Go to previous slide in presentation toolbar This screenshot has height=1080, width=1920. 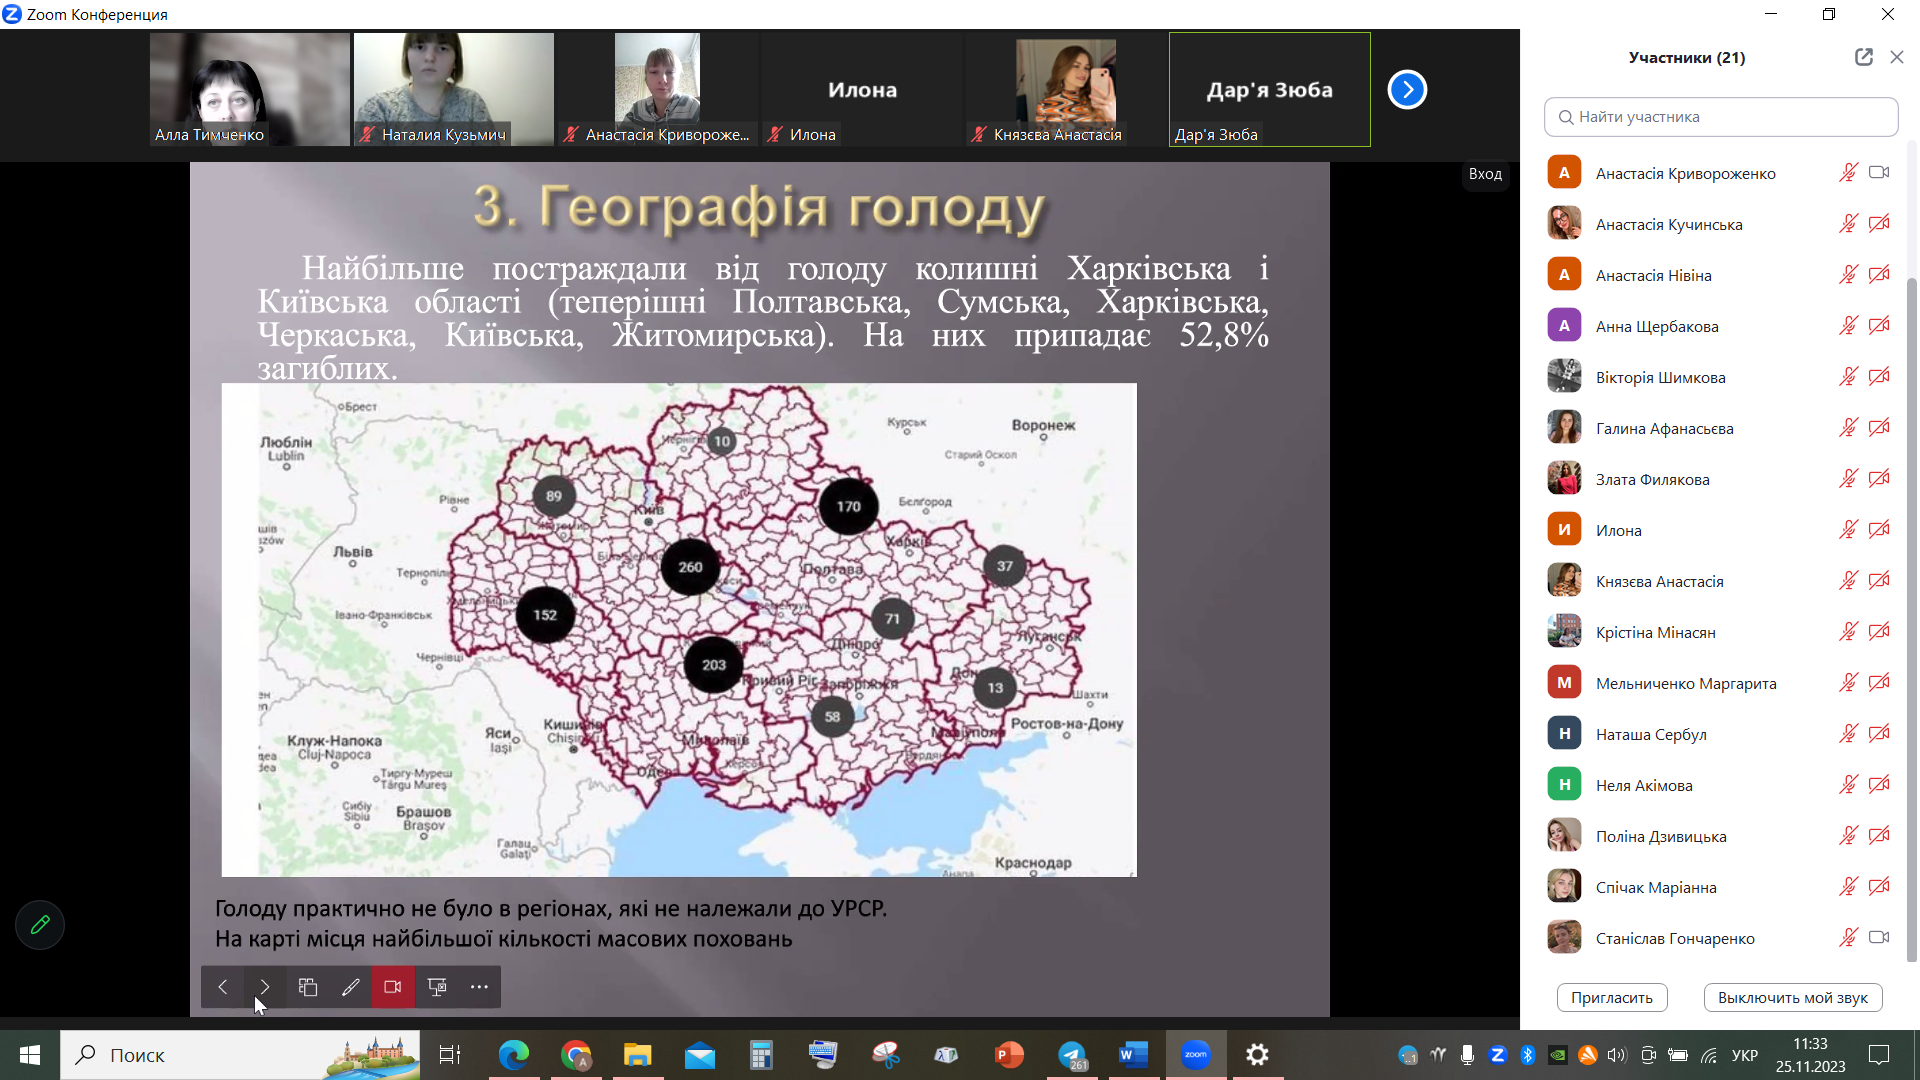pos(223,987)
